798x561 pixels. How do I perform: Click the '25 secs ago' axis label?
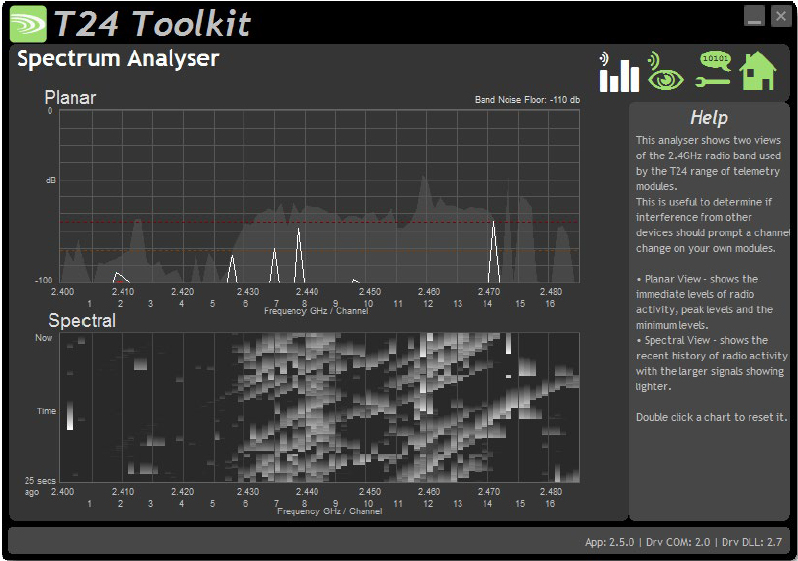point(40,486)
